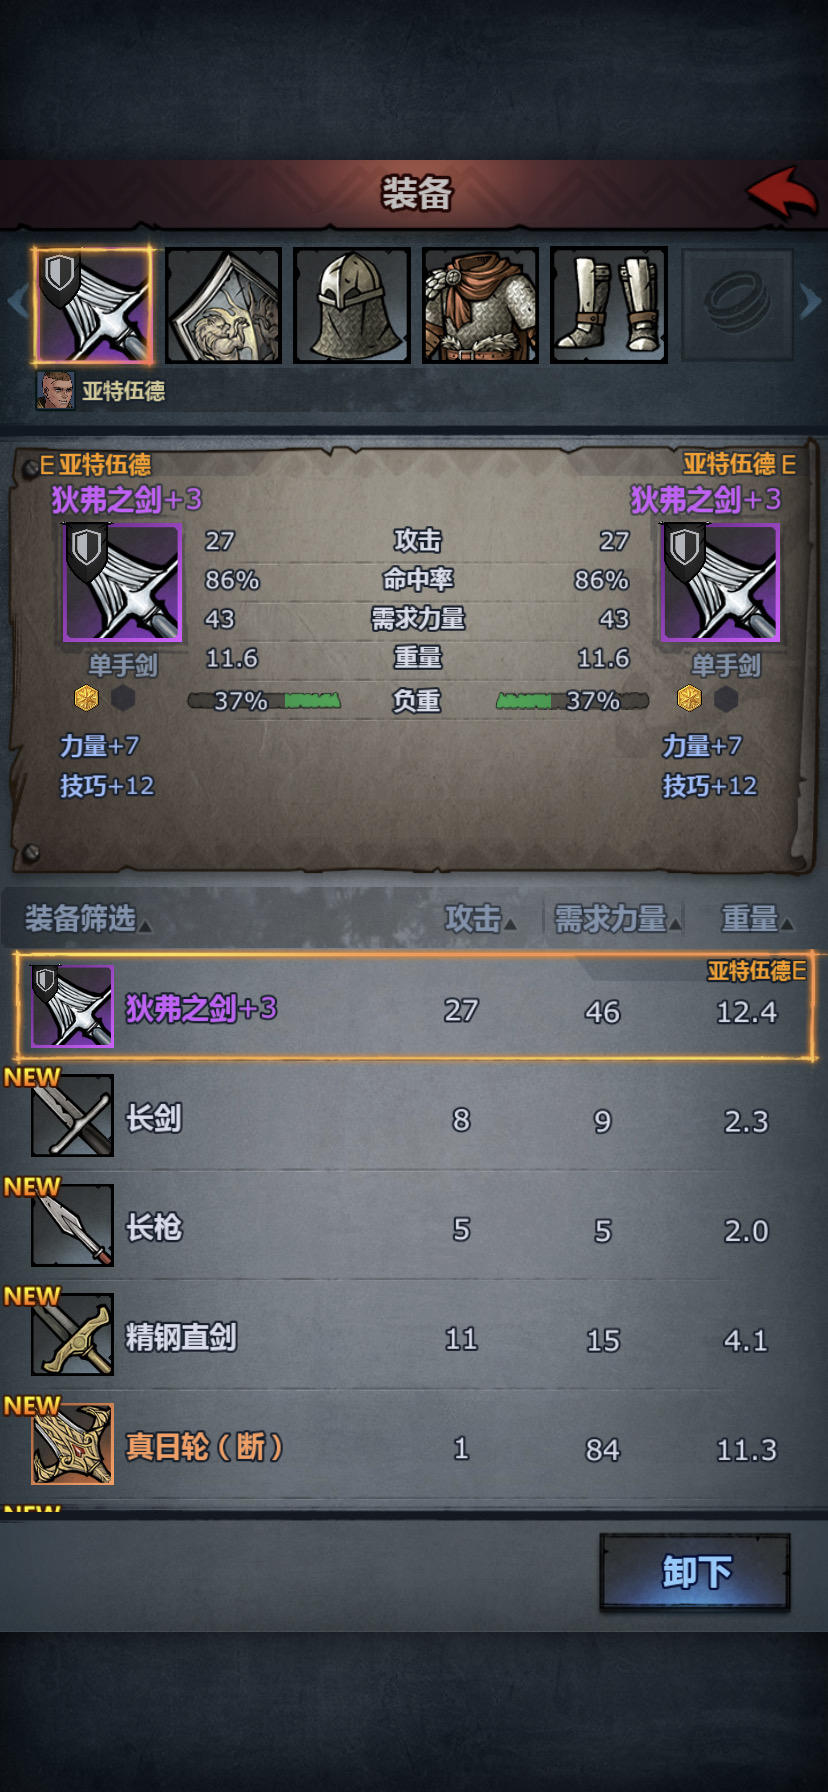Select the empty ring accessory slot
This screenshot has width=828, height=1792.
pos(737,305)
